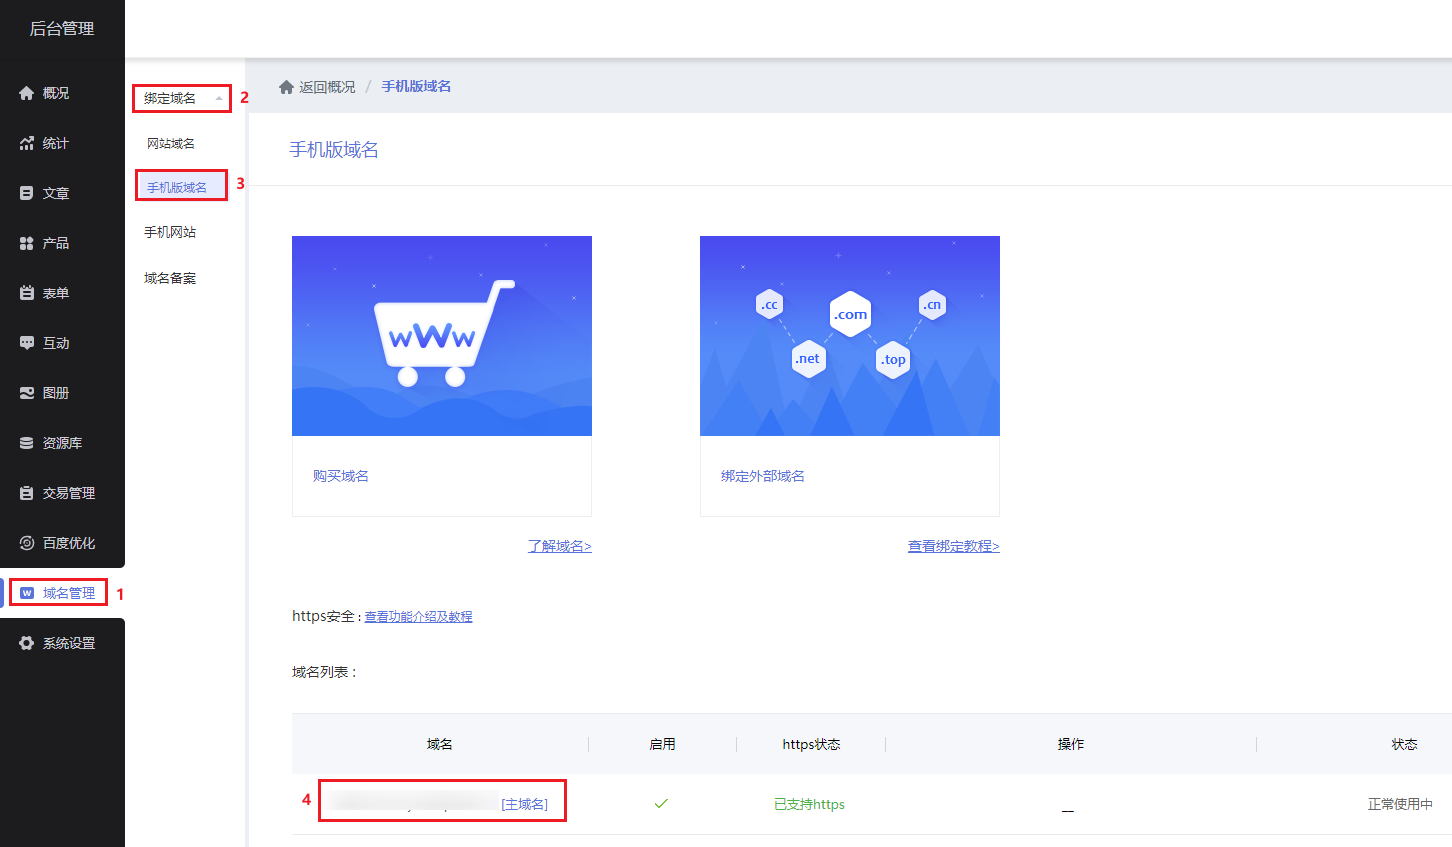1452x847 pixels.
Task: Select 网站域名 in the submenu
Action: tap(171, 144)
